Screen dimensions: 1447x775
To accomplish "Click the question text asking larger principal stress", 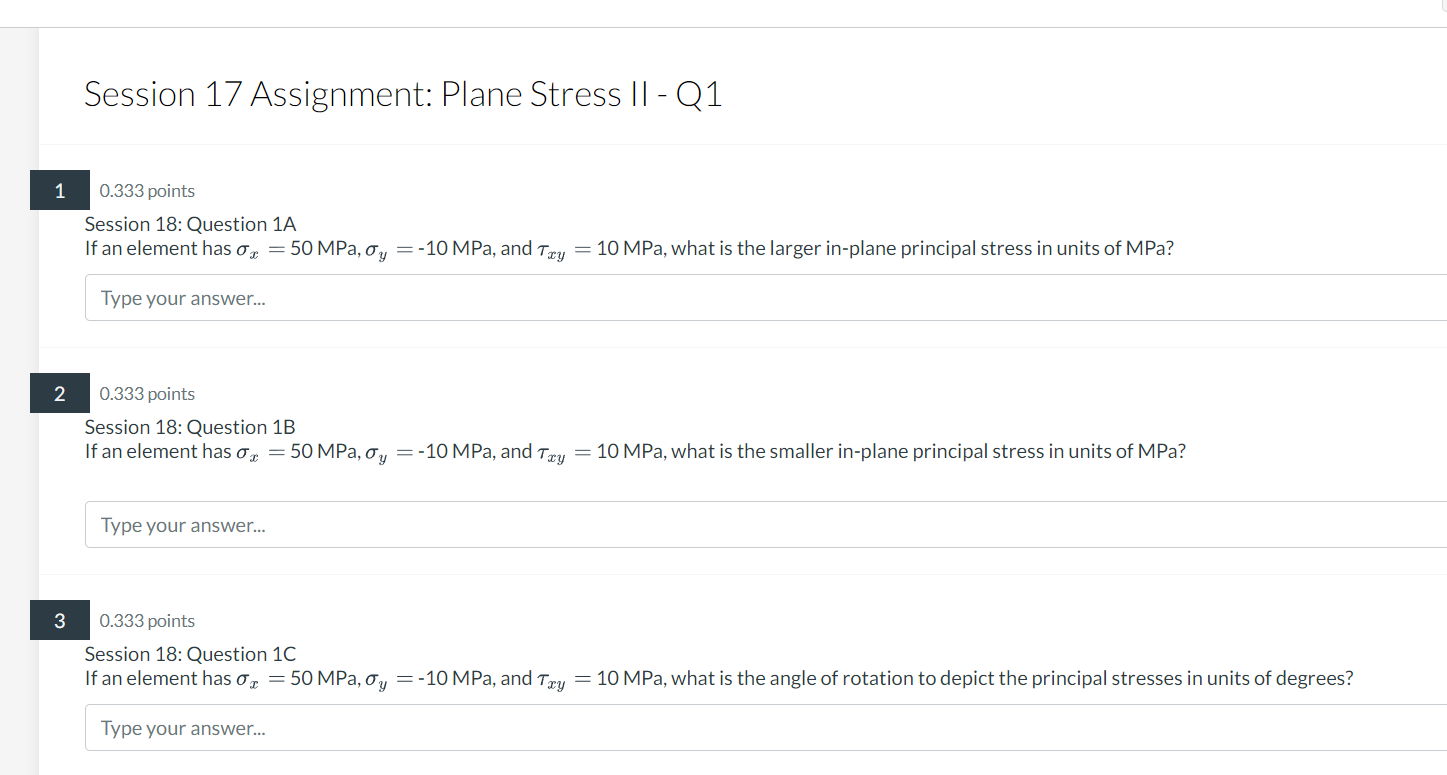I will coord(629,248).
